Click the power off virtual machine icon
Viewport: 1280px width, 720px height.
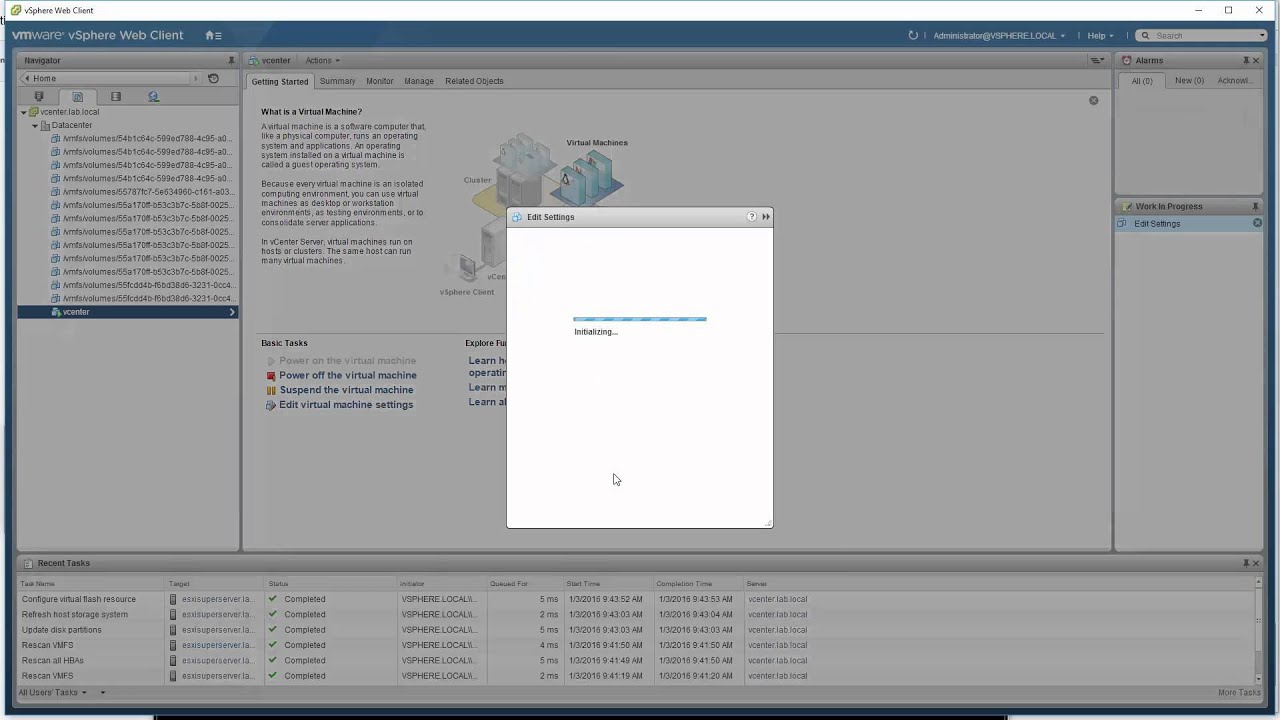271,376
